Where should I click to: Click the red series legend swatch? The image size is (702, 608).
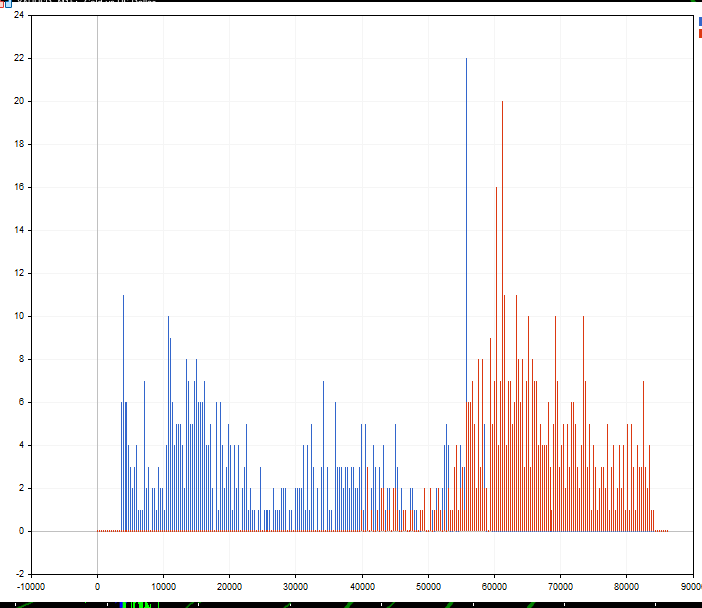[x=700, y=34]
